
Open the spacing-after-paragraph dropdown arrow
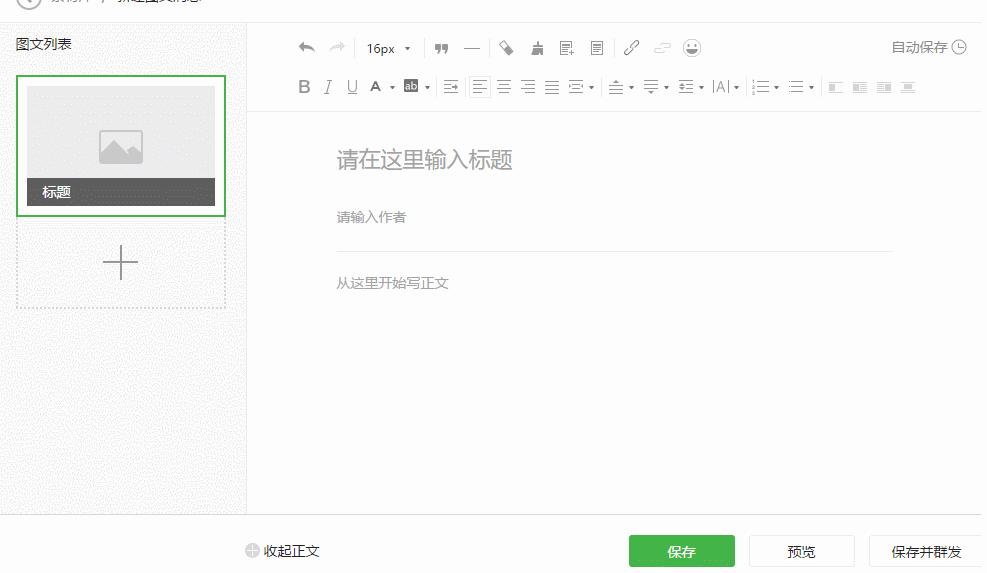pos(667,88)
